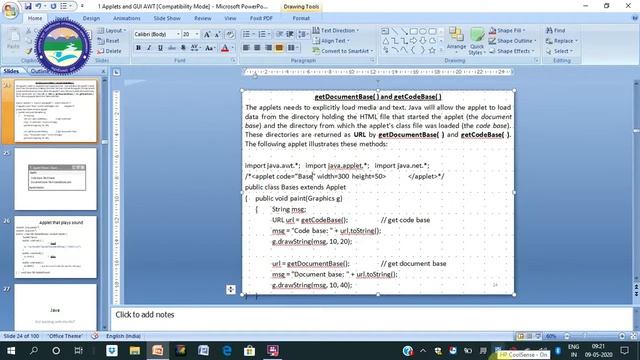Open the Columns dropdown
640x360 pixels.
tap(293, 48)
